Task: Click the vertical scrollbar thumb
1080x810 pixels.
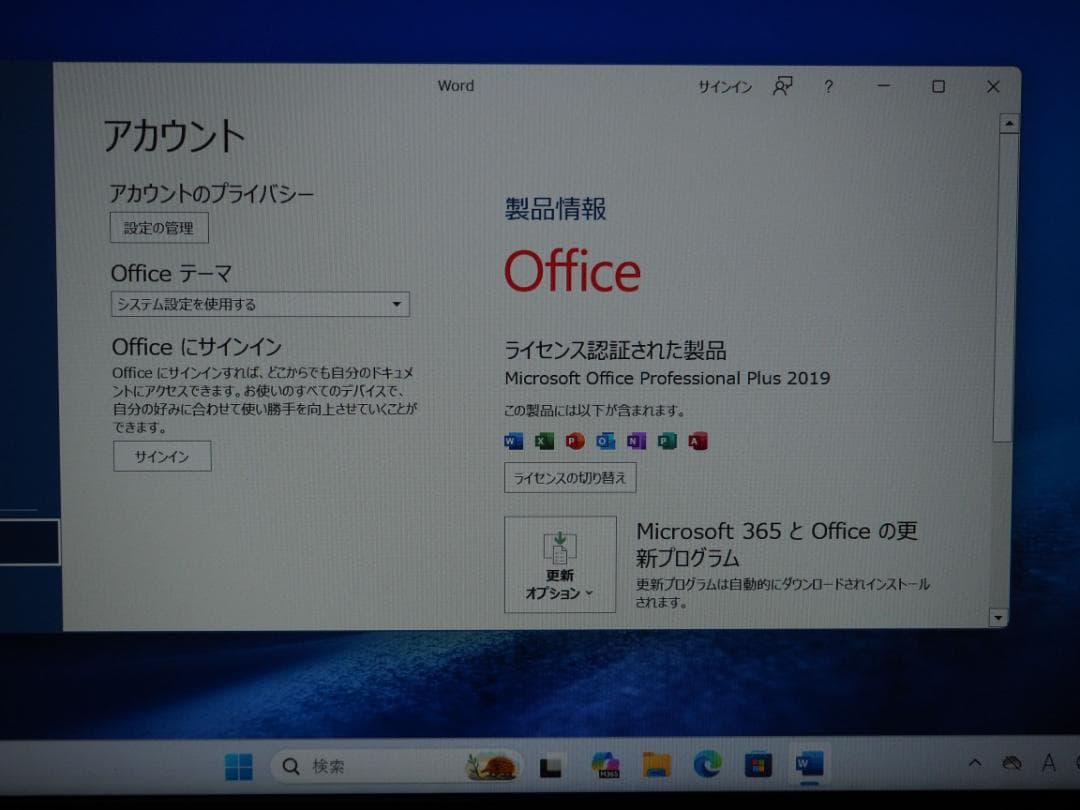Action: (x=1006, y=287)
